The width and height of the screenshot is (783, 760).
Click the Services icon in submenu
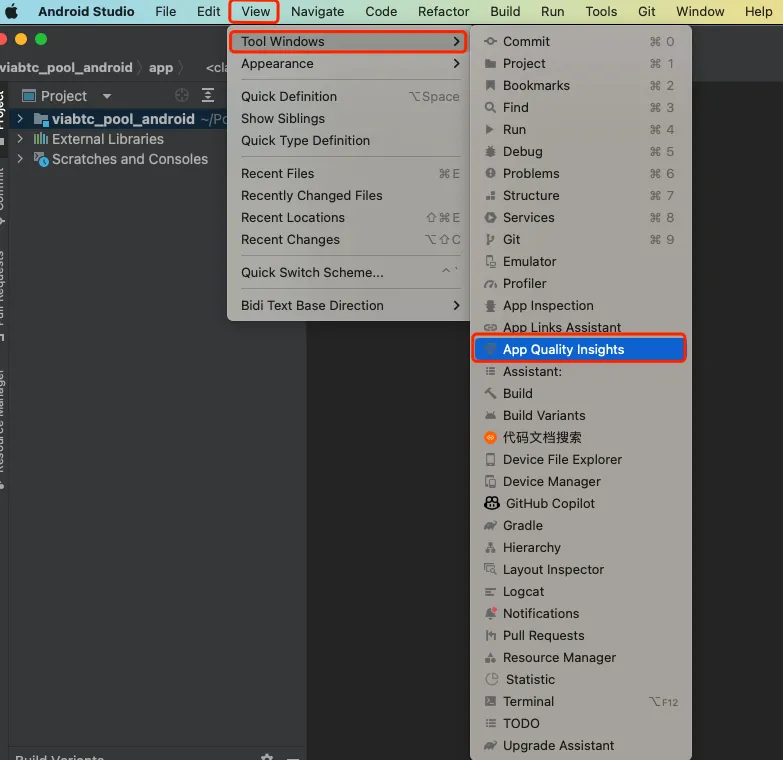[x=490, y=217]
